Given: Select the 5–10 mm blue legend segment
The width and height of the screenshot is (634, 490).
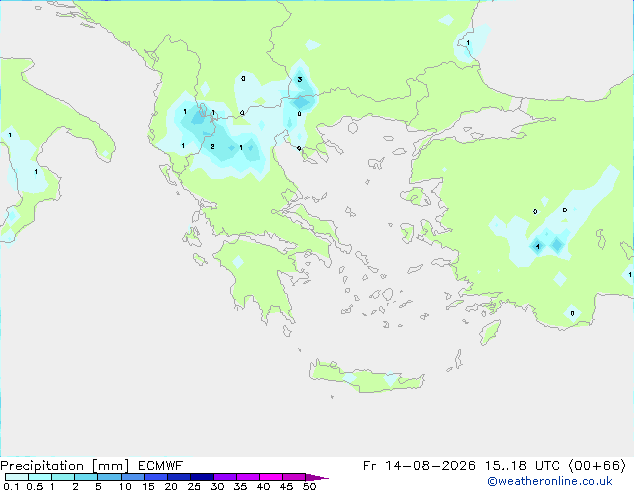Looking at the screenshot, I should (x=109, y=477).
